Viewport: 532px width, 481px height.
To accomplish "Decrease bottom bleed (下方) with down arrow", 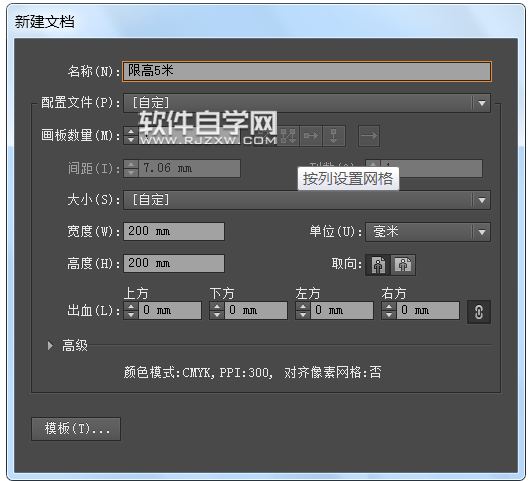I will pos(217,315).
